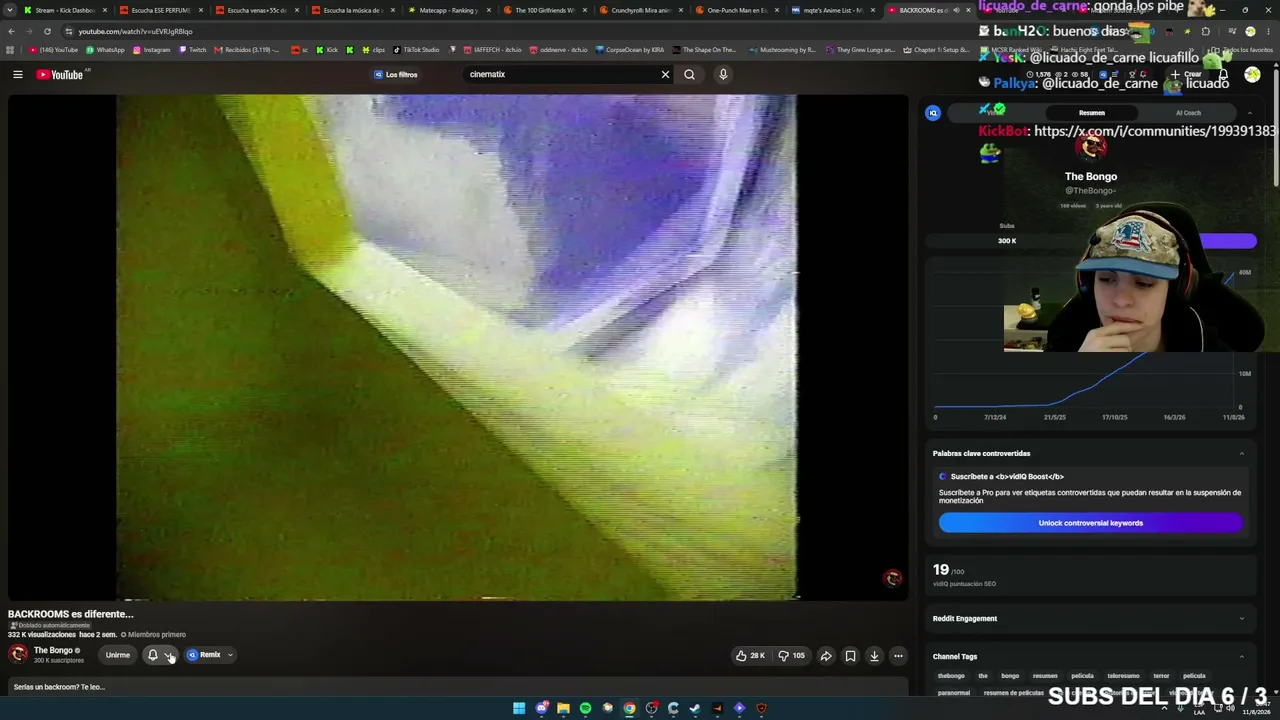The height and width of the screenshot is (720, 1280).
Task: Expand the Remix dropdown arrow
Action: coord(230,655)
